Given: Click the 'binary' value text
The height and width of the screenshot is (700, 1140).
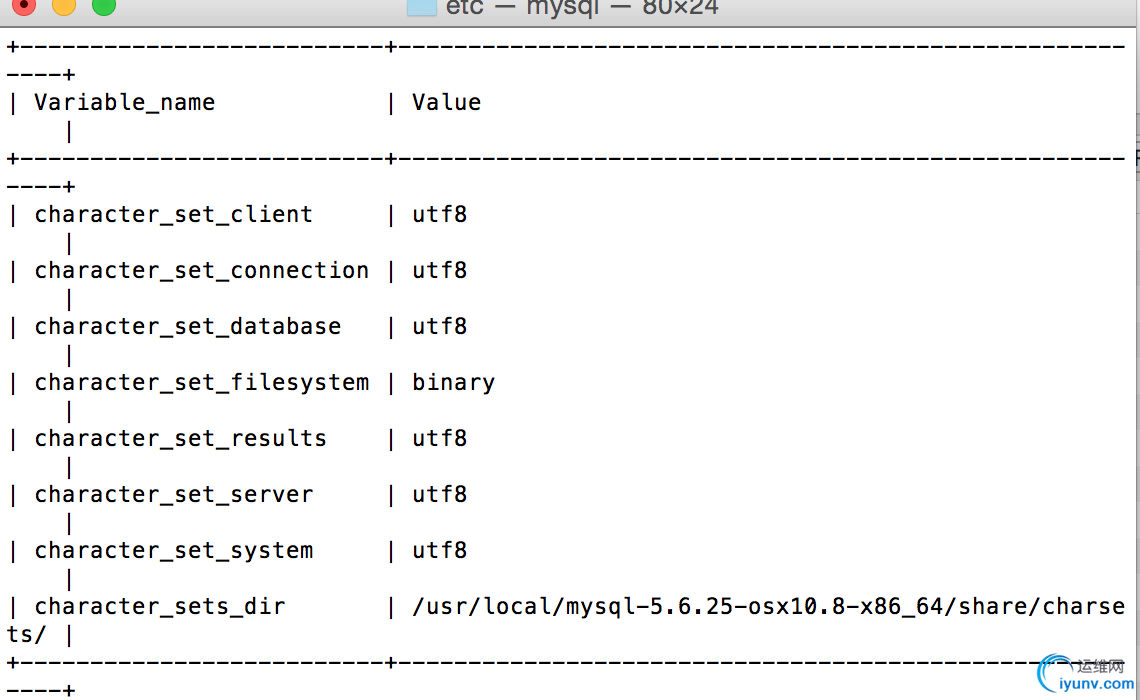Looking at the screenshot, I should point(454,382).
